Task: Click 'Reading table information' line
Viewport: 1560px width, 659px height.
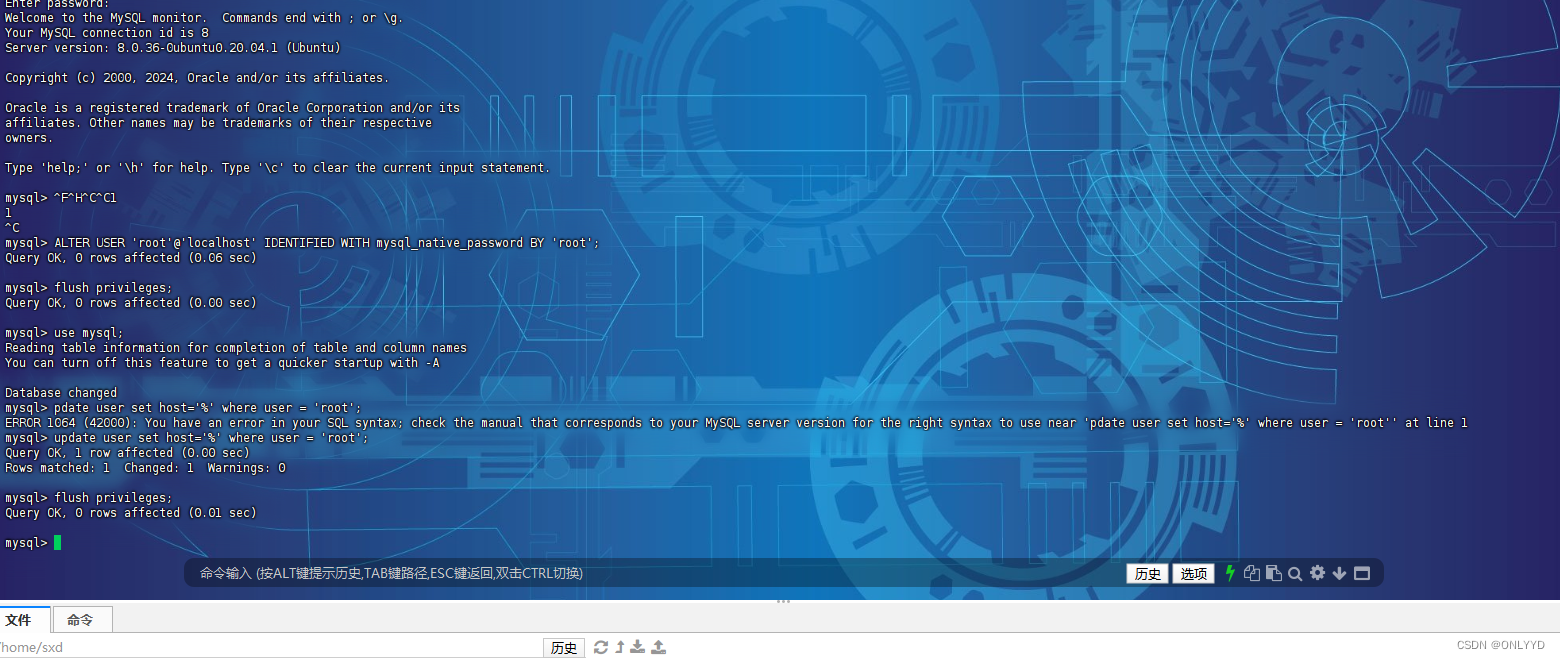Action: 236,347
